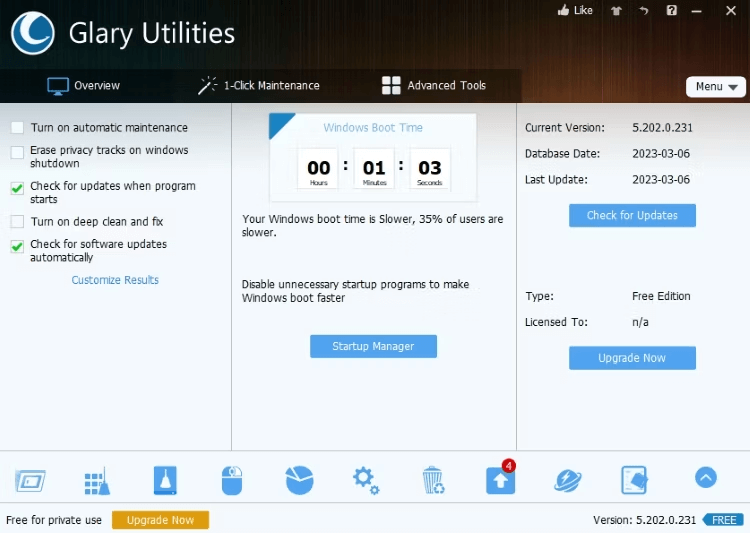Click Version: 5.202.0.231 in the status bar
Viewport: 750px width, 533px height.
pyautogui.click(x=644, y=520)
